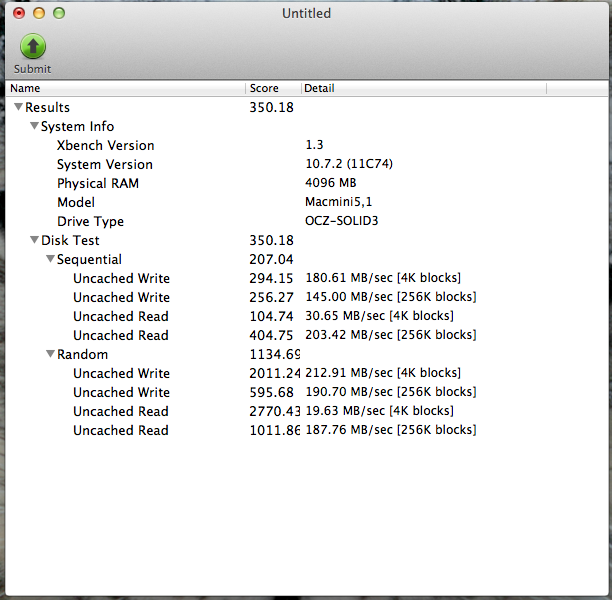The width and height of the screenshot is (612, 600).
Task: Click the detail value 4096 MB
Action: (331, 183)
